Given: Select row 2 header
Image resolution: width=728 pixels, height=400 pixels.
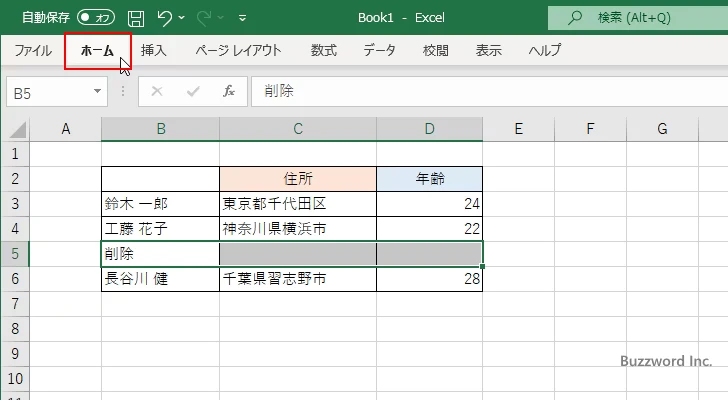Looking at the screenshot, I should [x=15, y=179].
